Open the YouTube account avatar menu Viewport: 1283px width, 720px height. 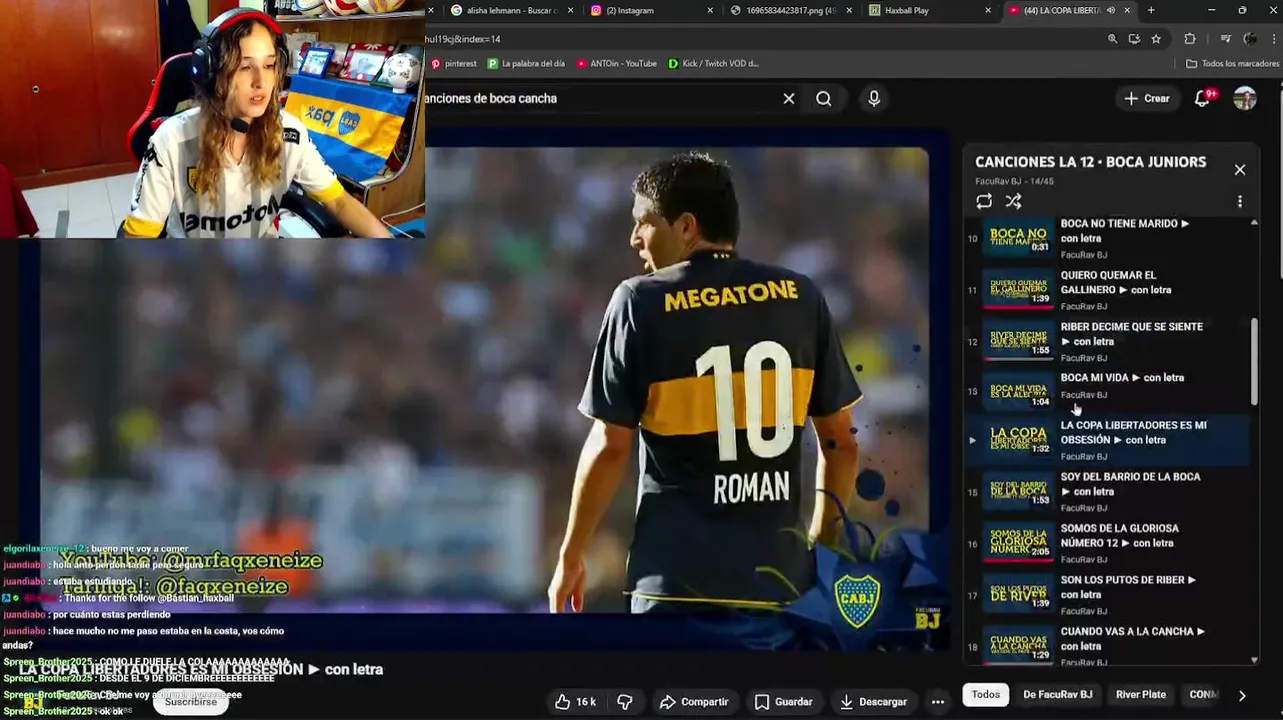pos(1244,98)
